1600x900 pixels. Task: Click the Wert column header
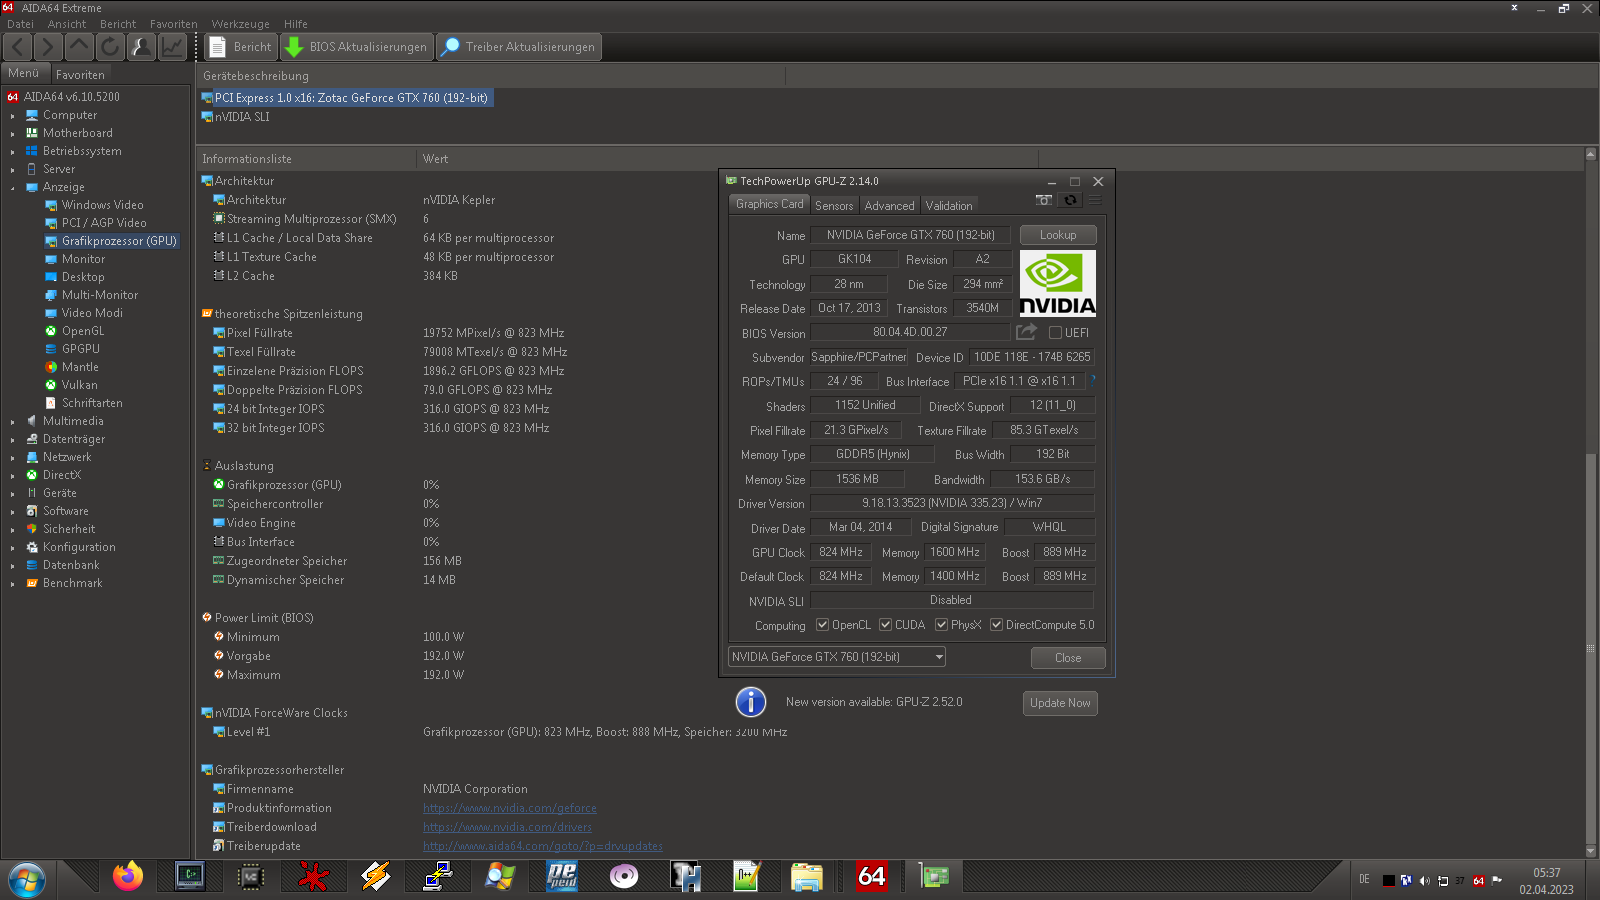coord(727,159)
